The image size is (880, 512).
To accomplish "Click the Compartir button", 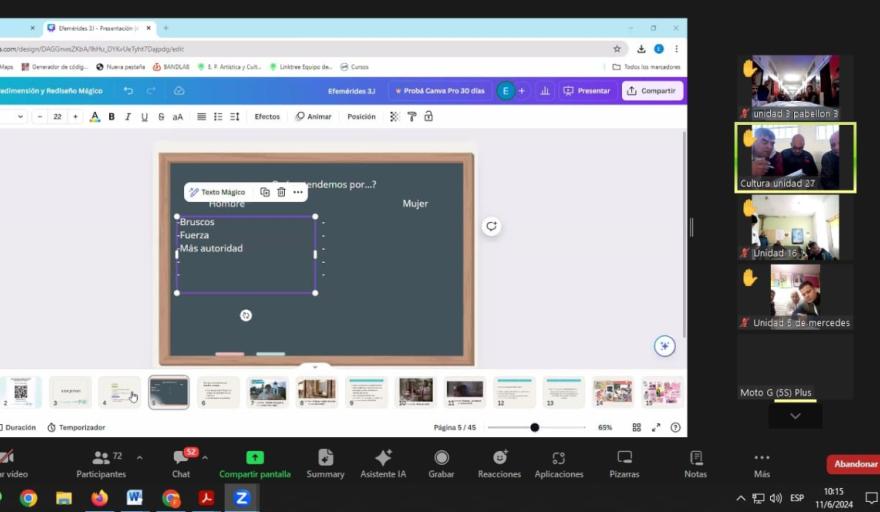I will click(652, 91).
